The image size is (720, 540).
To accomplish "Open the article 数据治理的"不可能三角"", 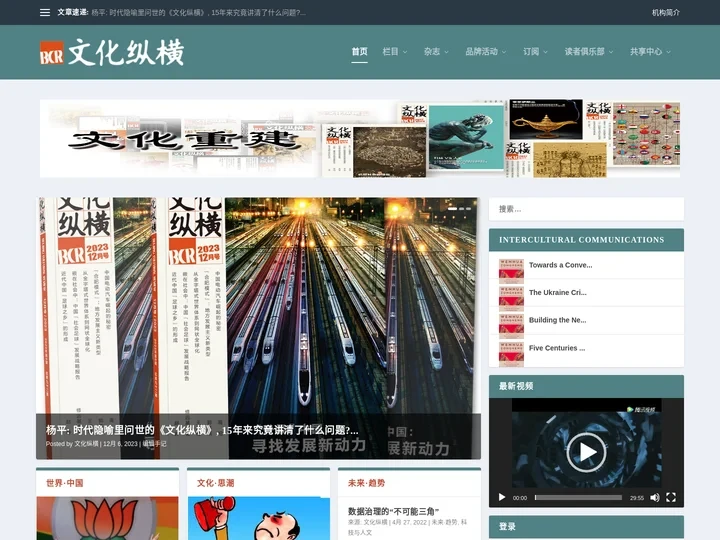I will [x=394, y=511].
